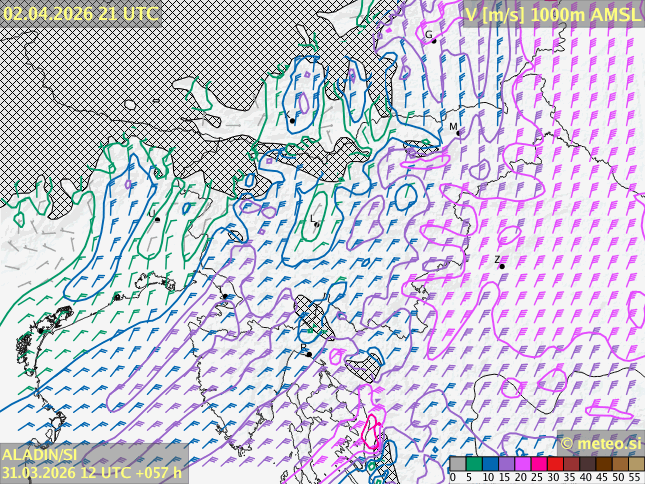Click the city marker labeled R

pos(309,354)
